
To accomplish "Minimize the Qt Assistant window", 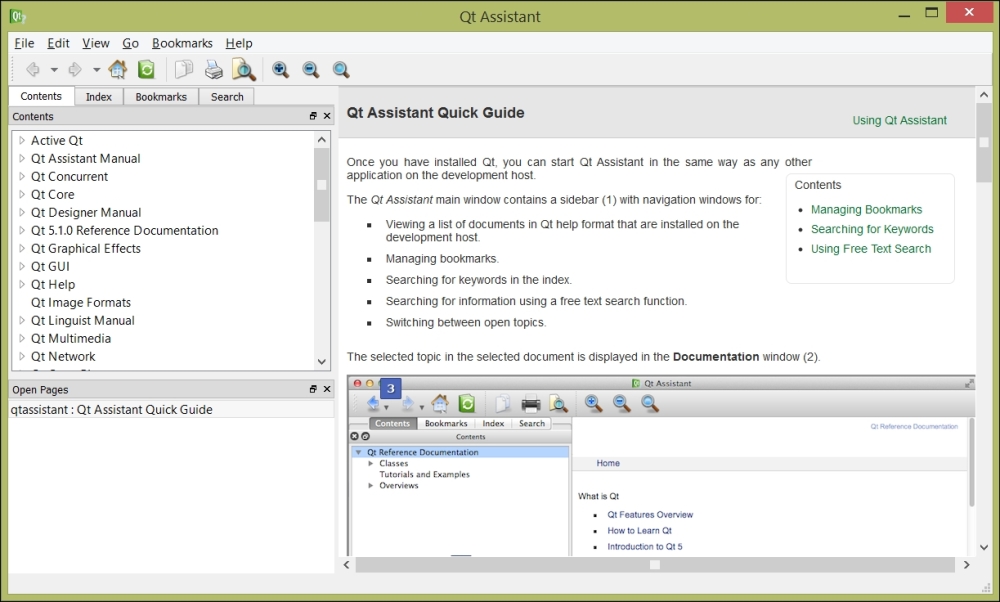I will [904, 14].
